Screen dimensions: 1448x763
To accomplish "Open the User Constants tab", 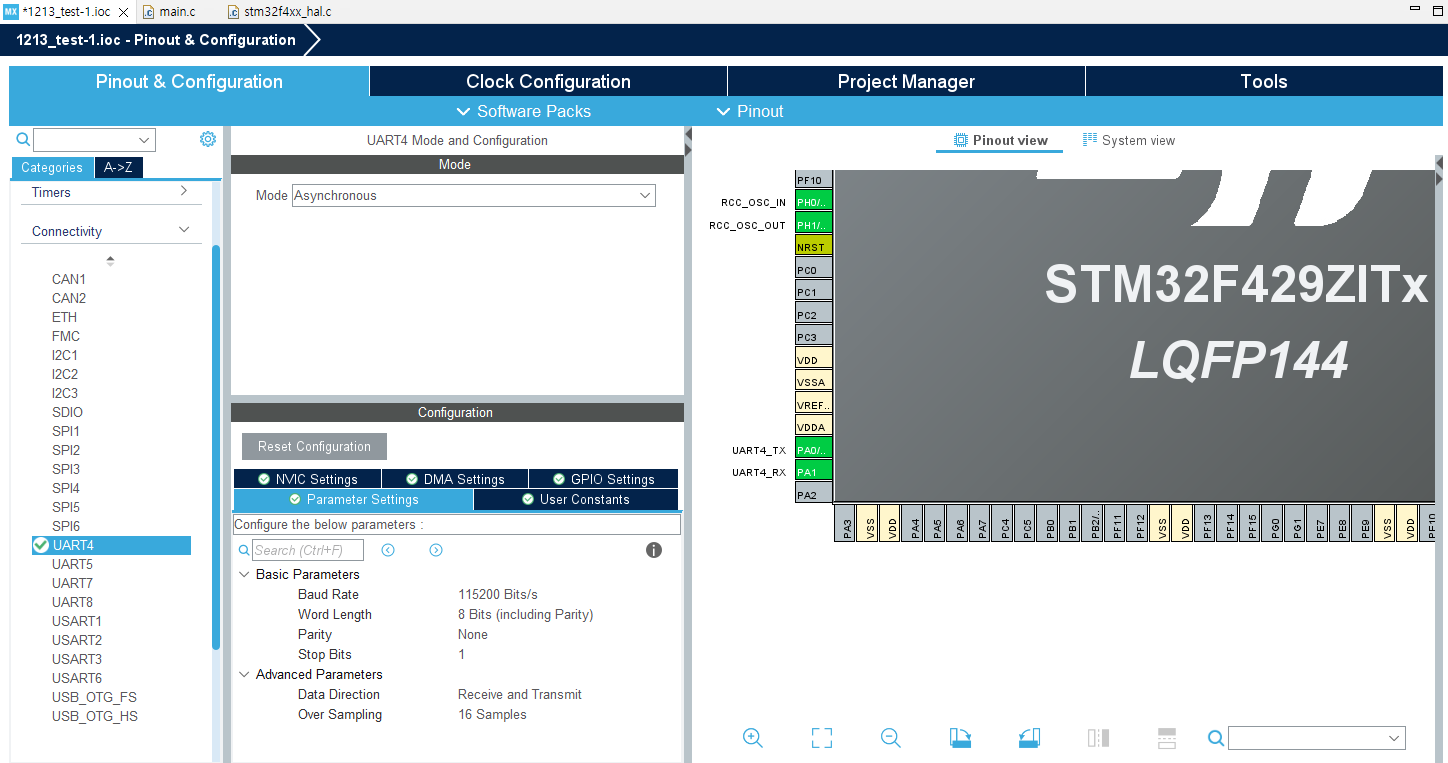I will (x=576, y=499).
